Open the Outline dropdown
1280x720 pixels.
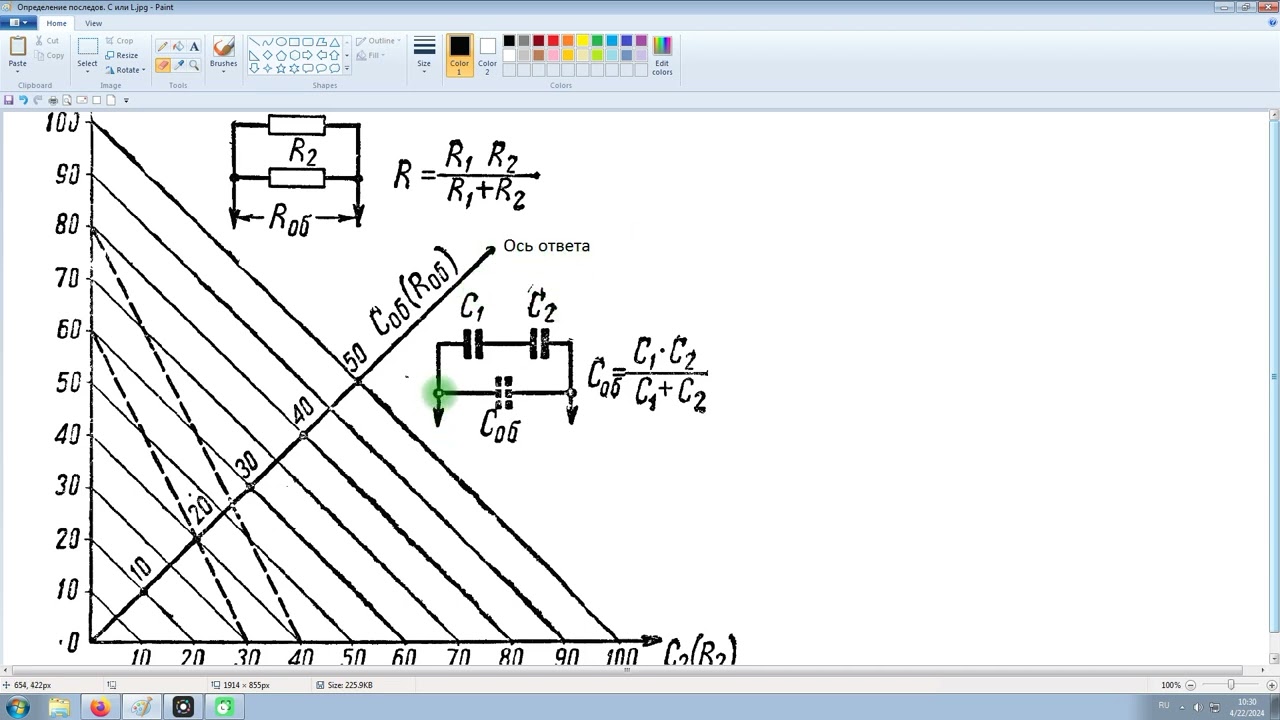378,41
